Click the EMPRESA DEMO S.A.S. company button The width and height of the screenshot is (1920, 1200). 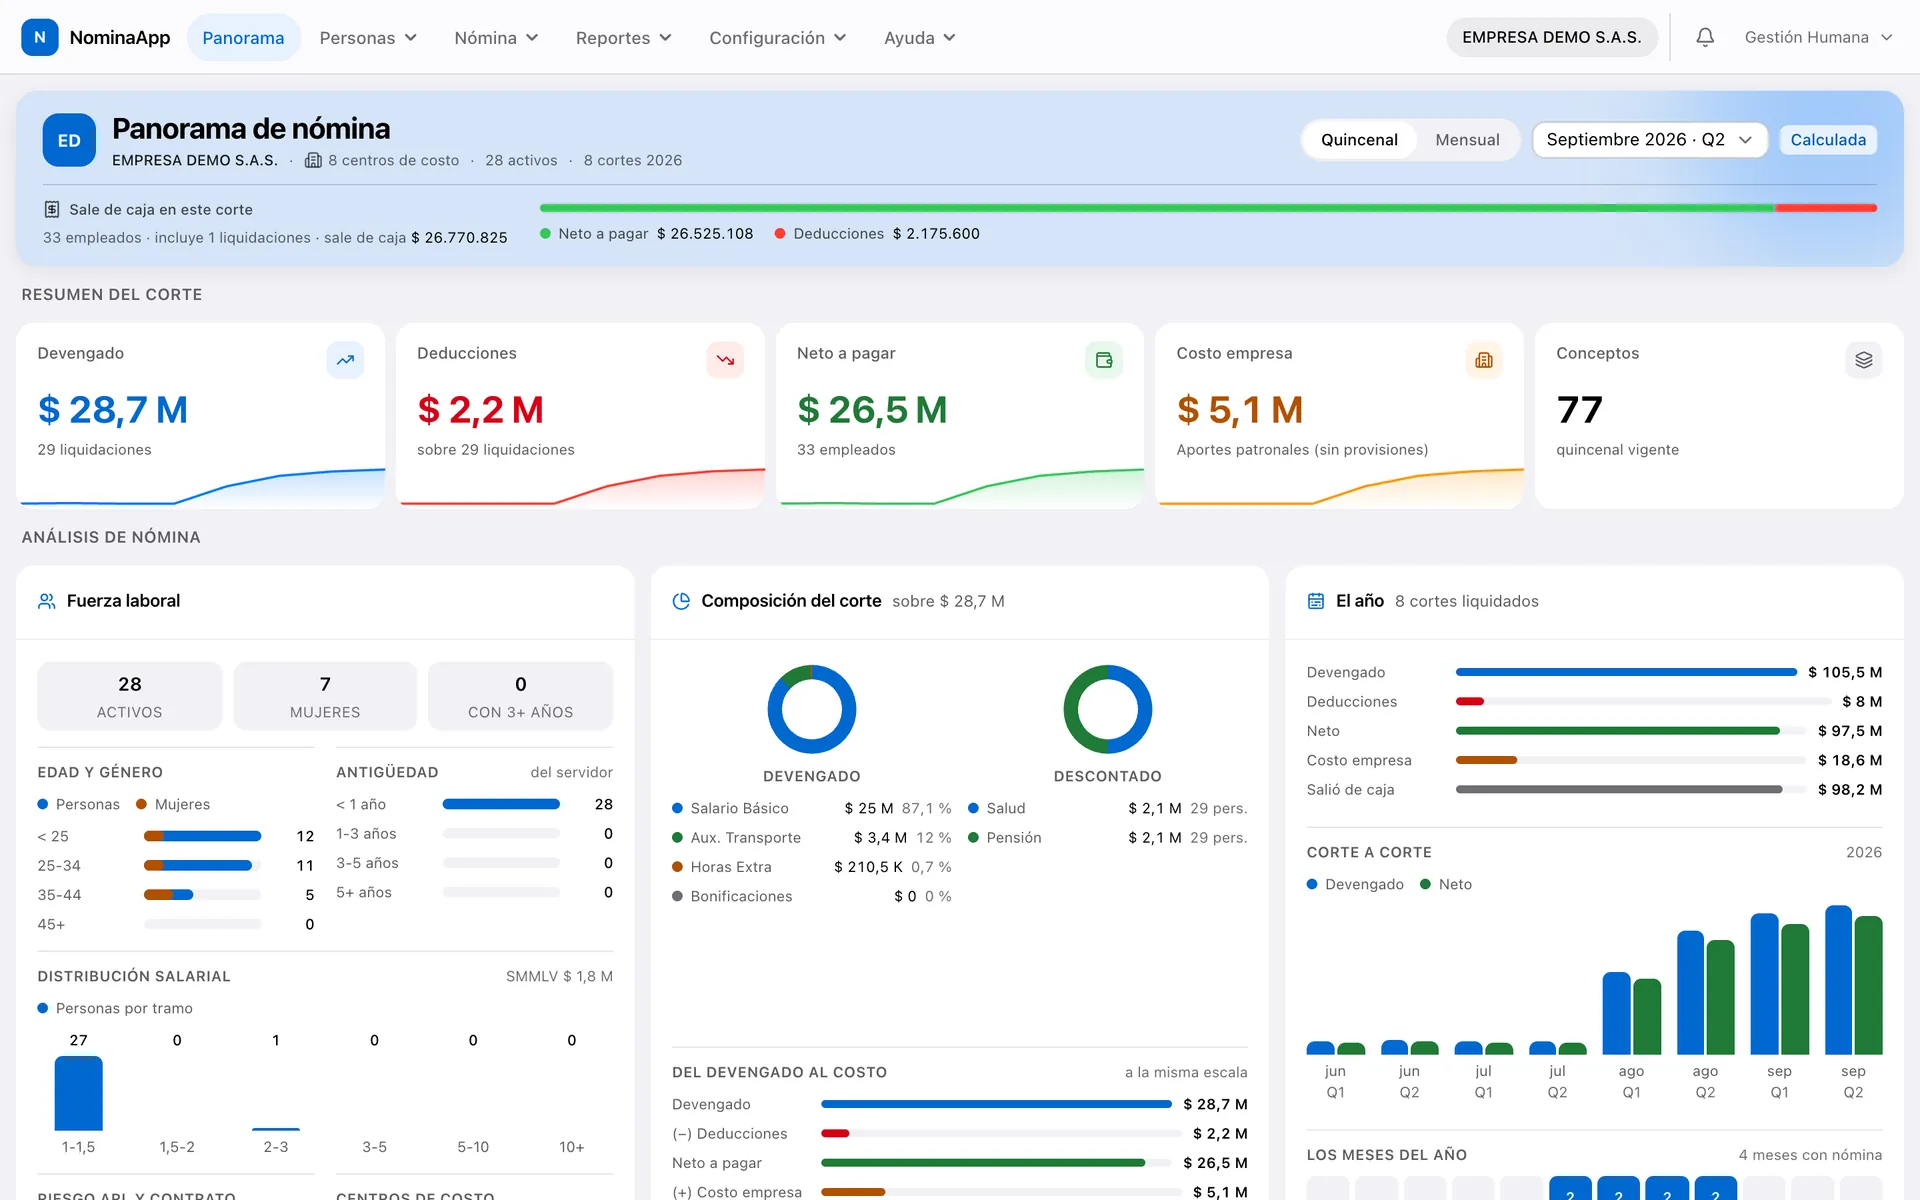coord(1551,37)
